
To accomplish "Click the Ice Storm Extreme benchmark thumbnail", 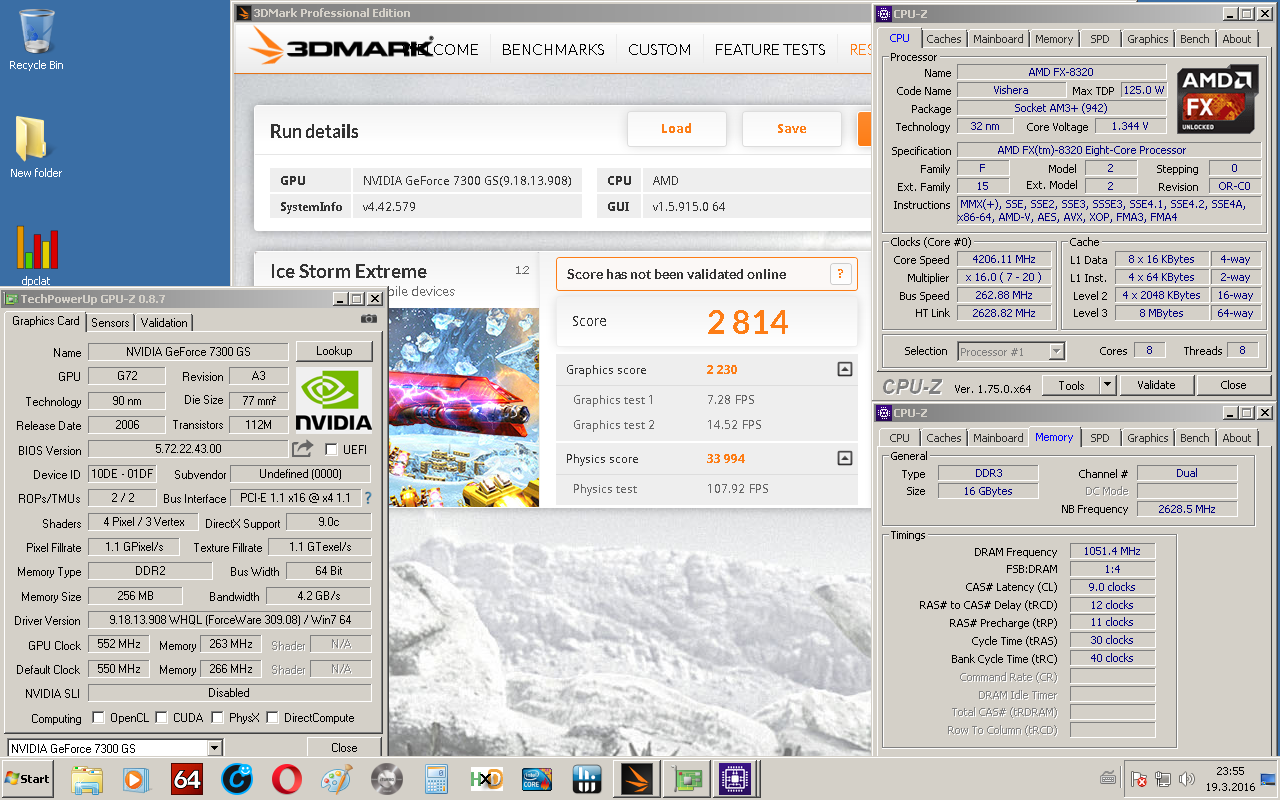I will [463, 407].
